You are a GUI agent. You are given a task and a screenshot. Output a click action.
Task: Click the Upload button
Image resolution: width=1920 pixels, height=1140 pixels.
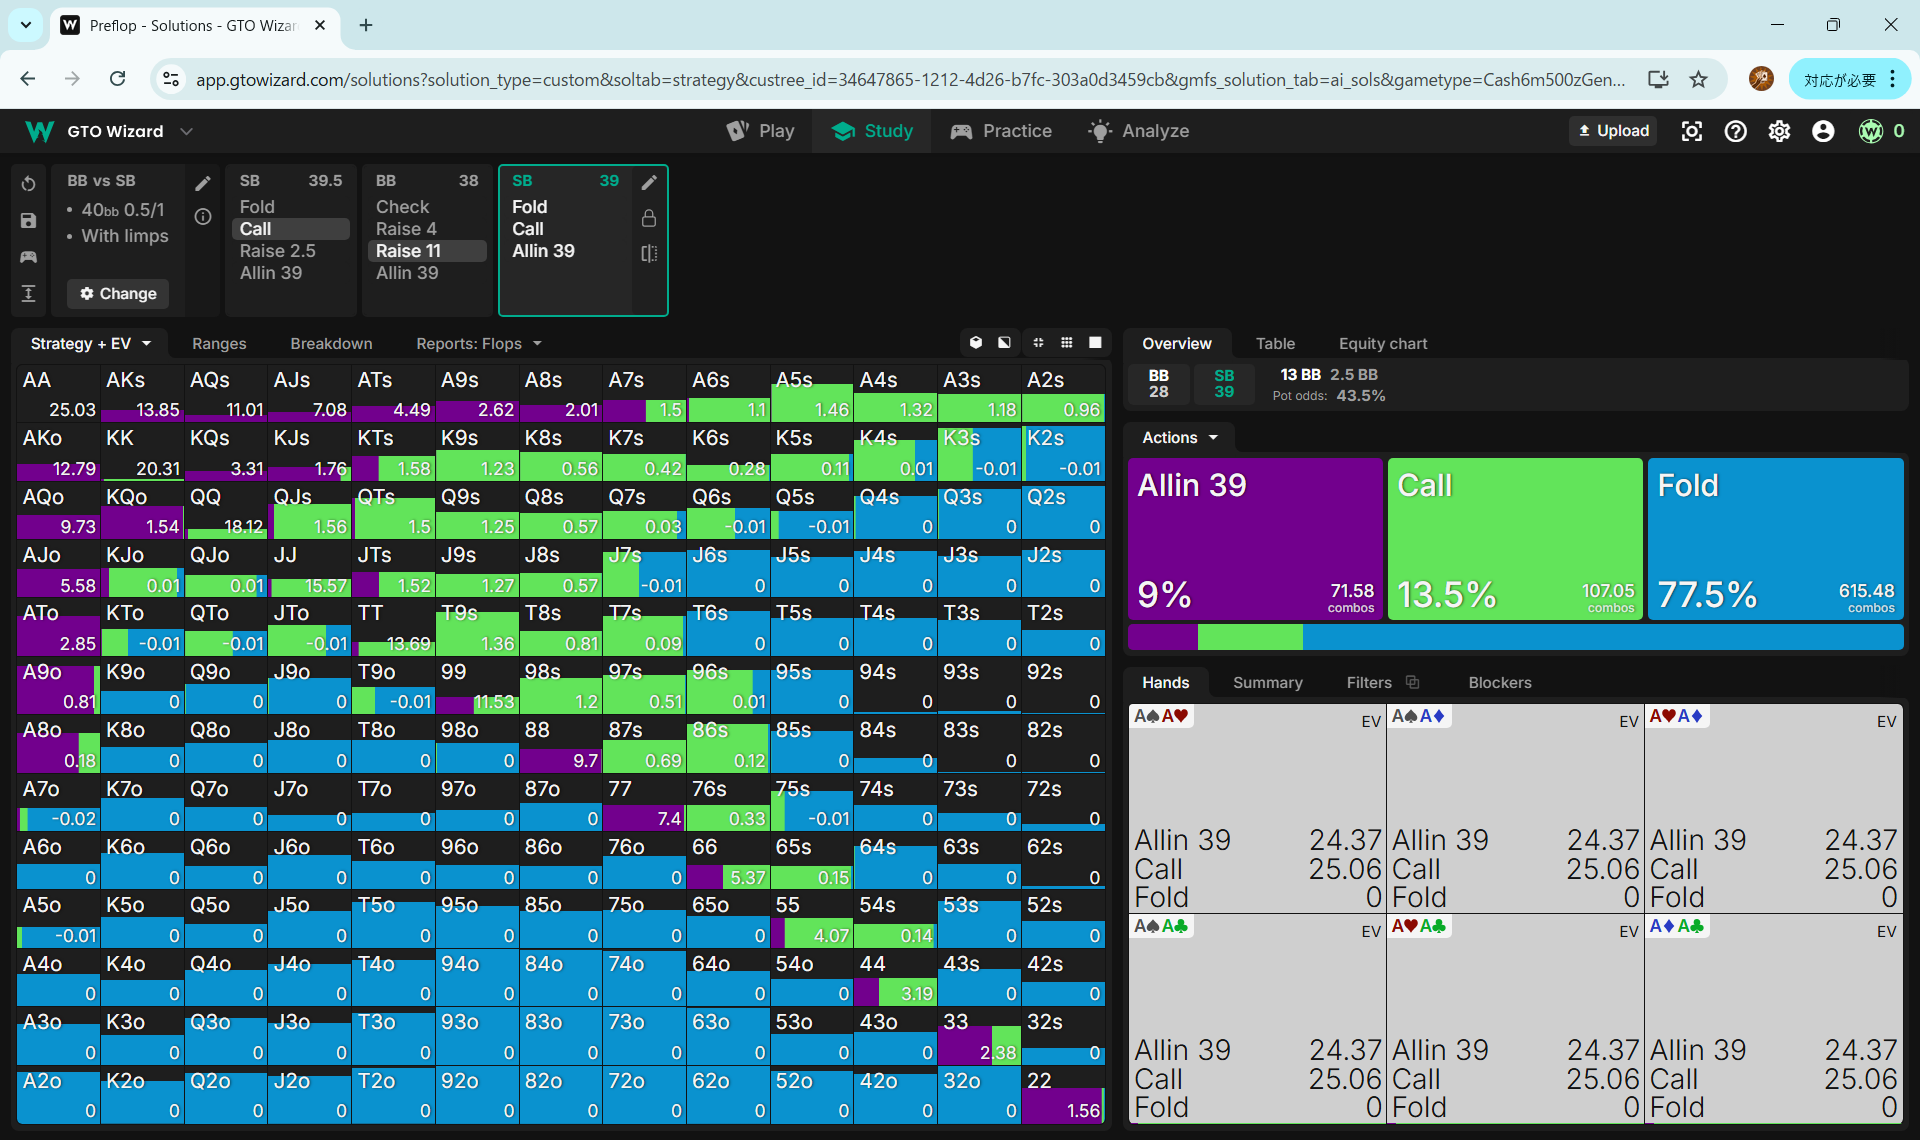(x=1613, y=131)
